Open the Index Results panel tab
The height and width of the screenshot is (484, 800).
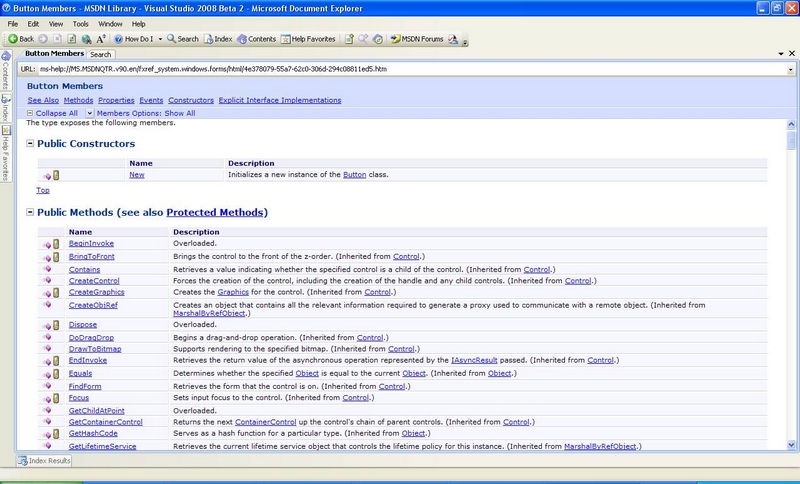[x=46, y=461]
